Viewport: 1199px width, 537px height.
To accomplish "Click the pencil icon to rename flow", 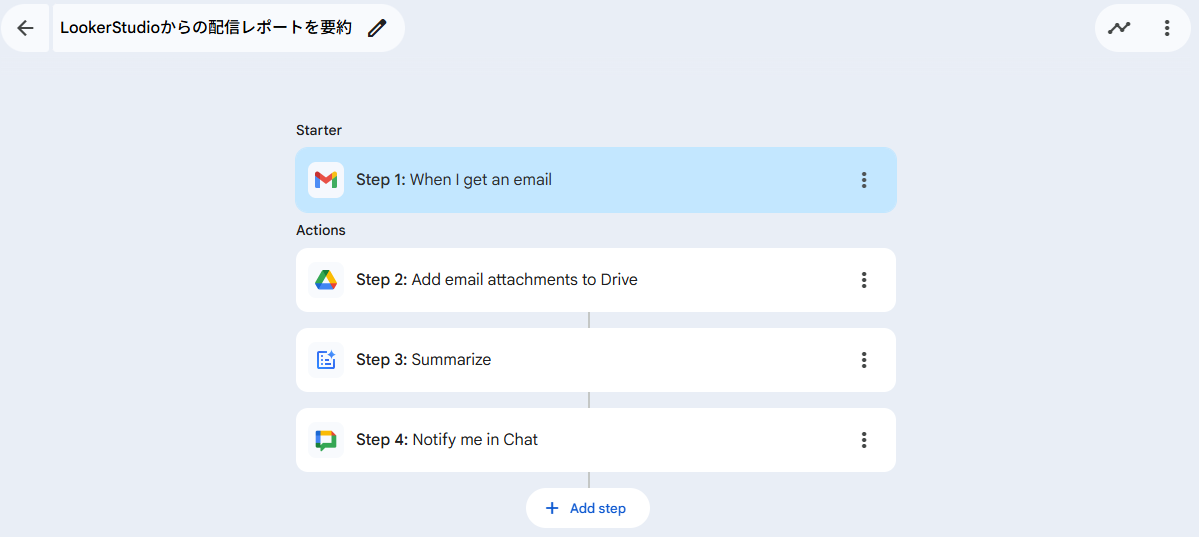I will pos(377,28).
